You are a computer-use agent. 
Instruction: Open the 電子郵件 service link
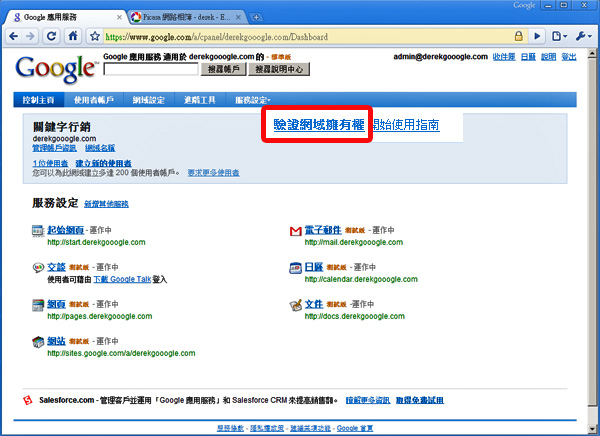(323, 230)
